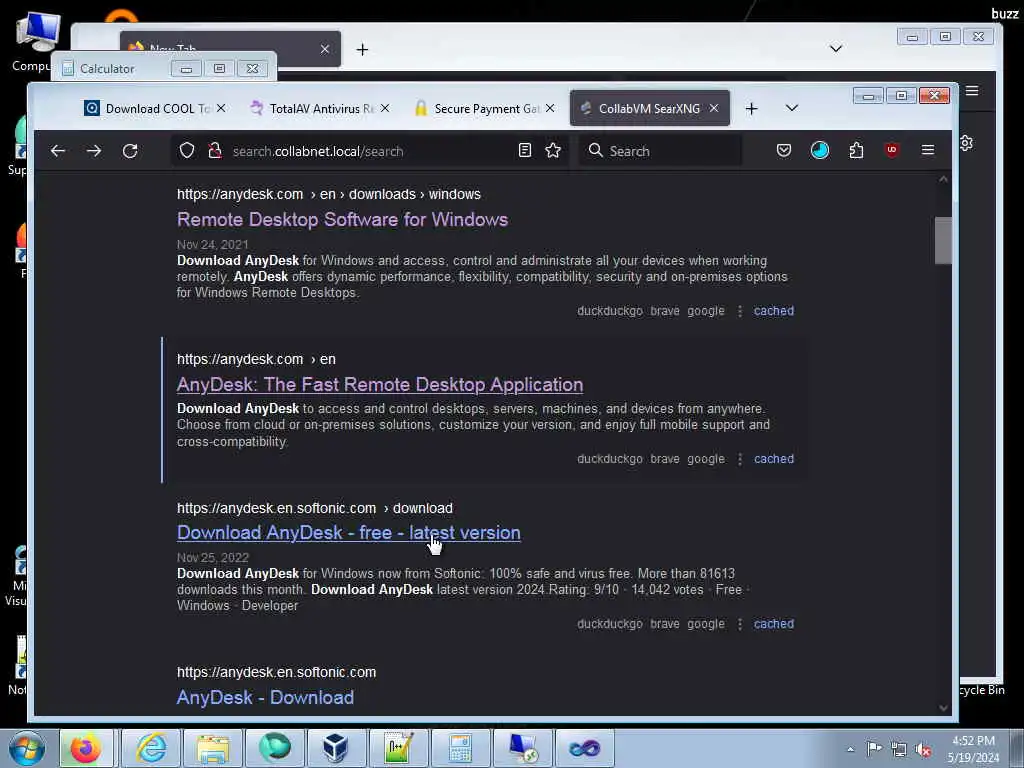Open the blue circular account icon
The width and height of the screenshot is (1024, 768).
820,151
